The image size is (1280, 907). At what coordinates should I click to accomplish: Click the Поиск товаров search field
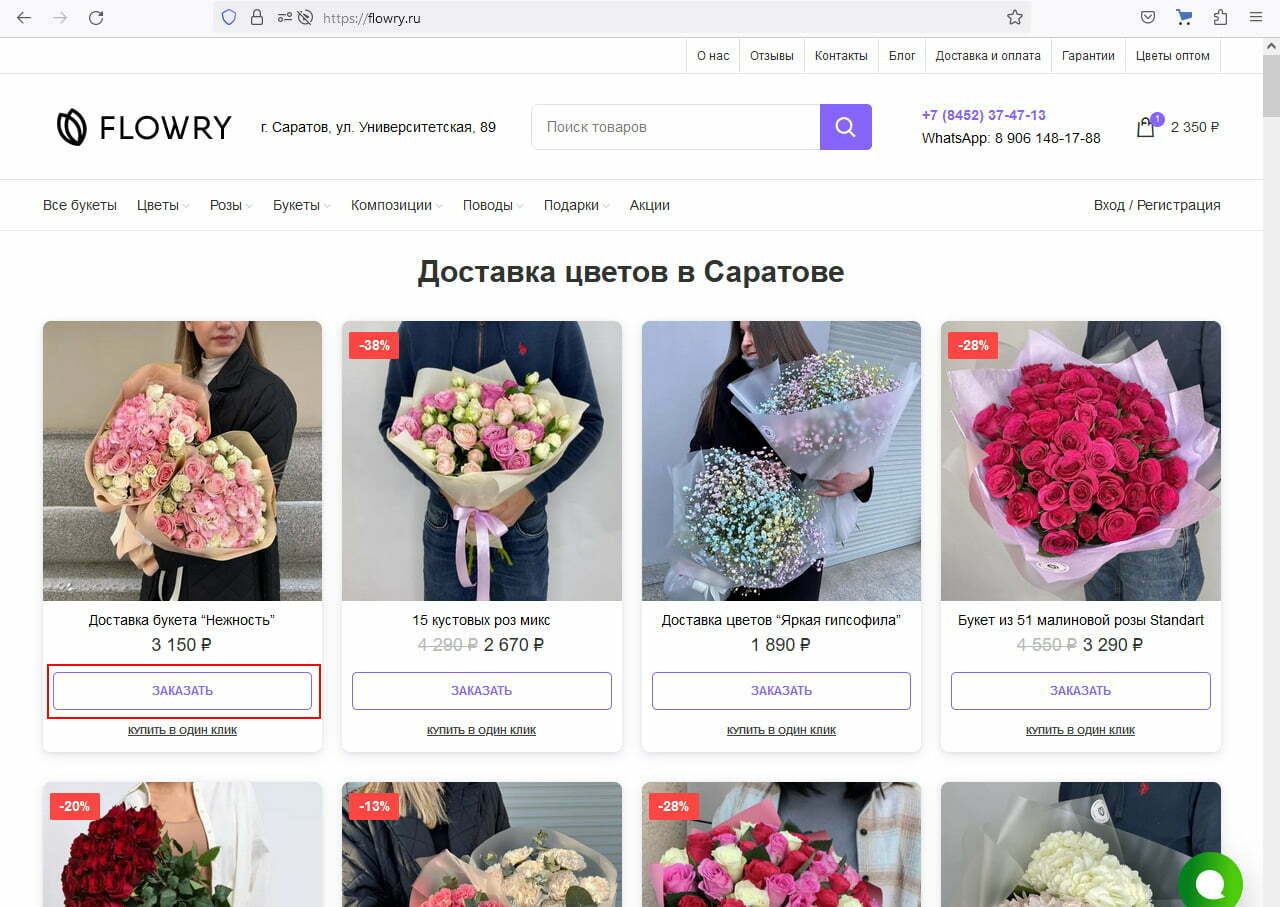click(x=676, y=127)
